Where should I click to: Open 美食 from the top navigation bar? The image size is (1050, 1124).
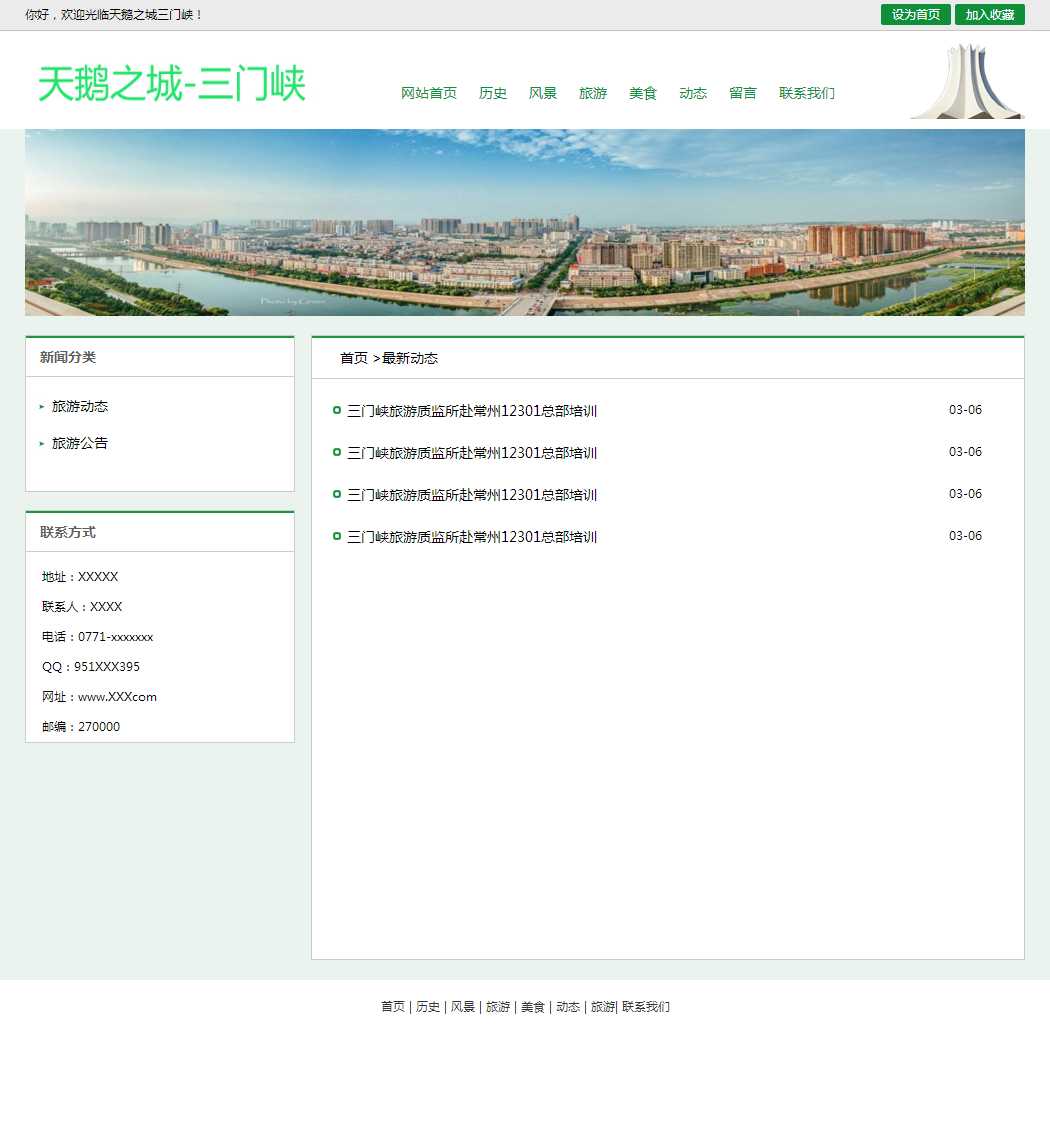642,93
